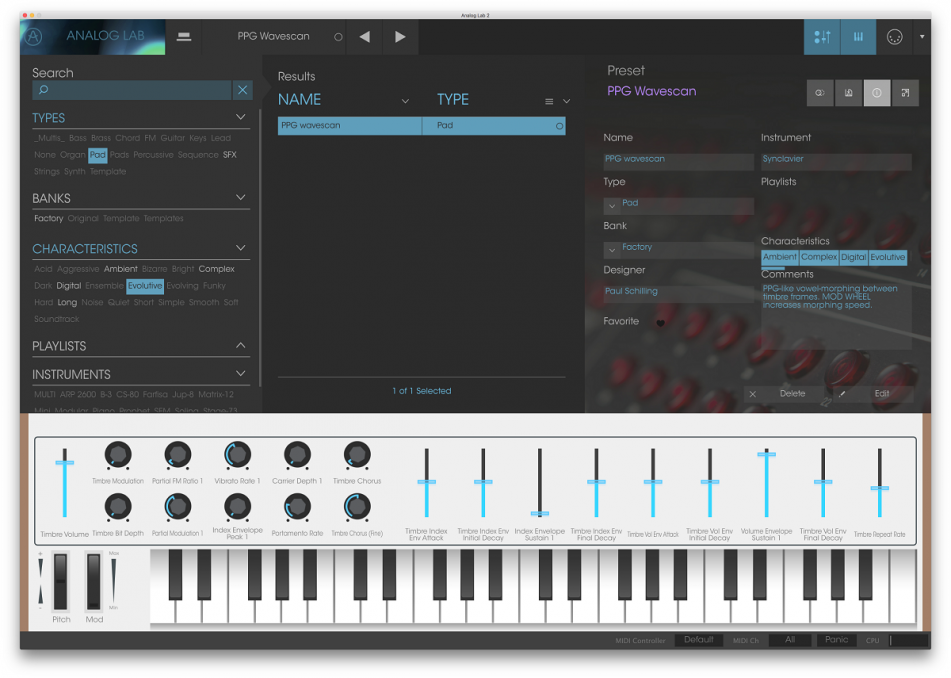Image resolution: width=951 pixels, height=678 pixels.
Task: Show preset info icon
Action: 877,93
